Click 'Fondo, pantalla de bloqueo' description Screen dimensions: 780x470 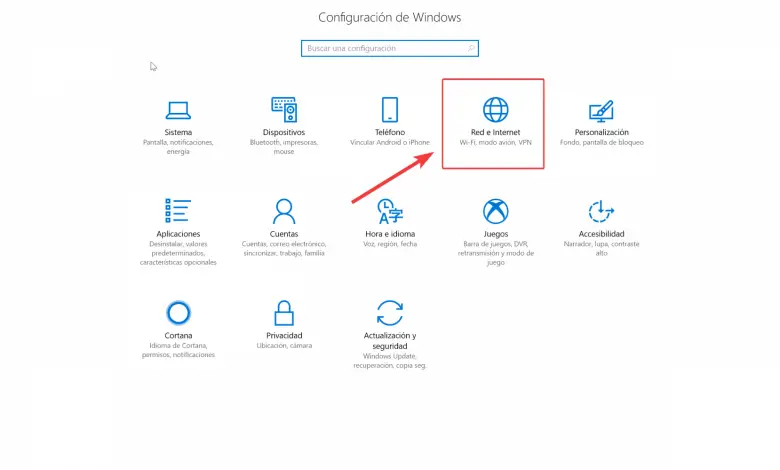(601, 142)
